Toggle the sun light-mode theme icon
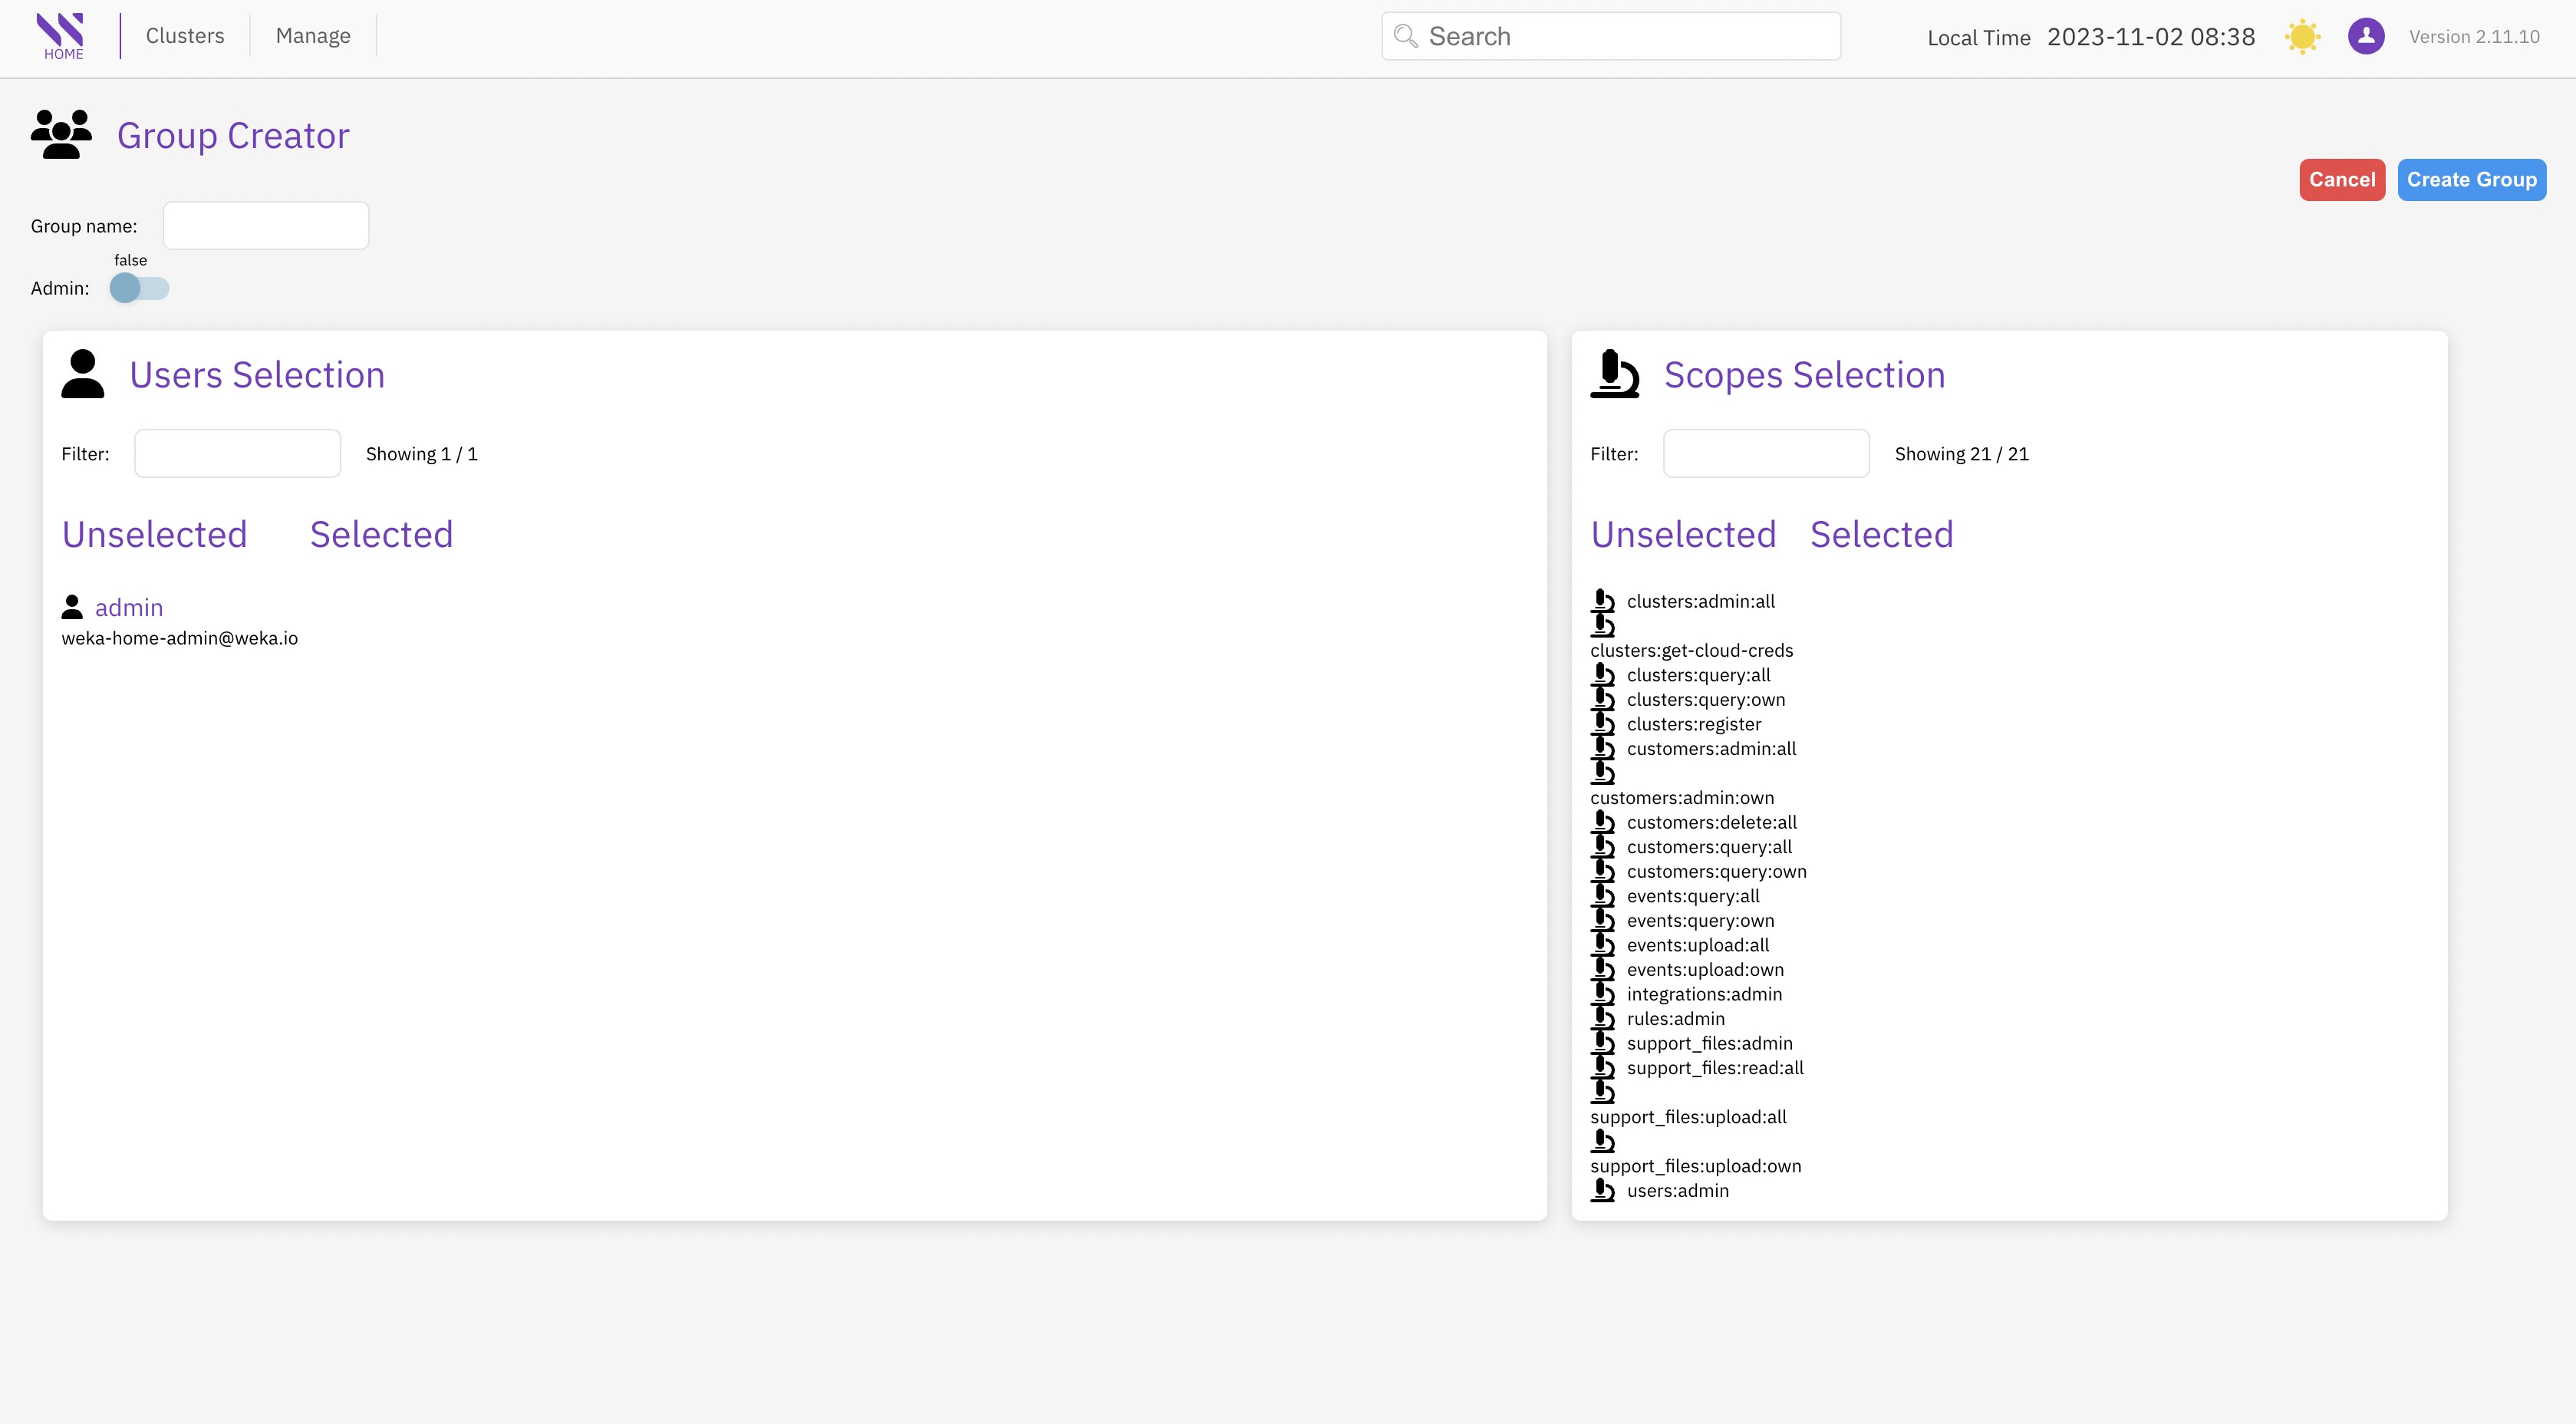The image size is (2576, 1424). 2302,37
